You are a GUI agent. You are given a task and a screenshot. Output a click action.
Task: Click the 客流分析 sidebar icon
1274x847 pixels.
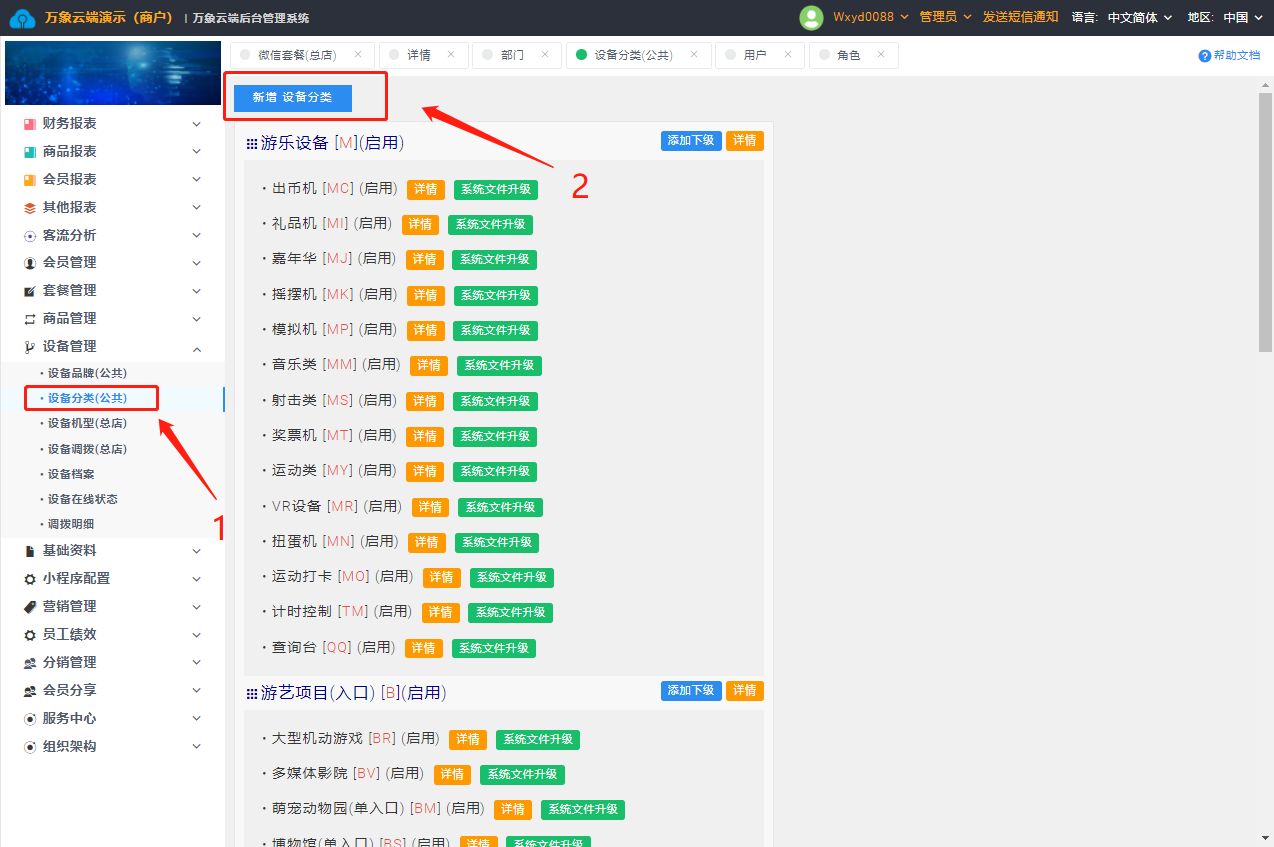(x=30, y=236)
